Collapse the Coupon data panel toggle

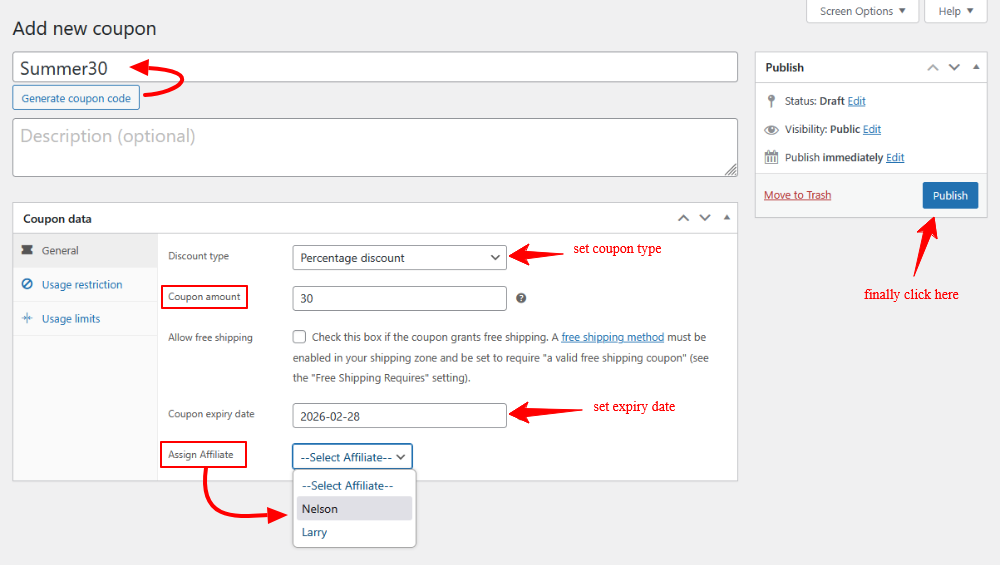(726, 218)
